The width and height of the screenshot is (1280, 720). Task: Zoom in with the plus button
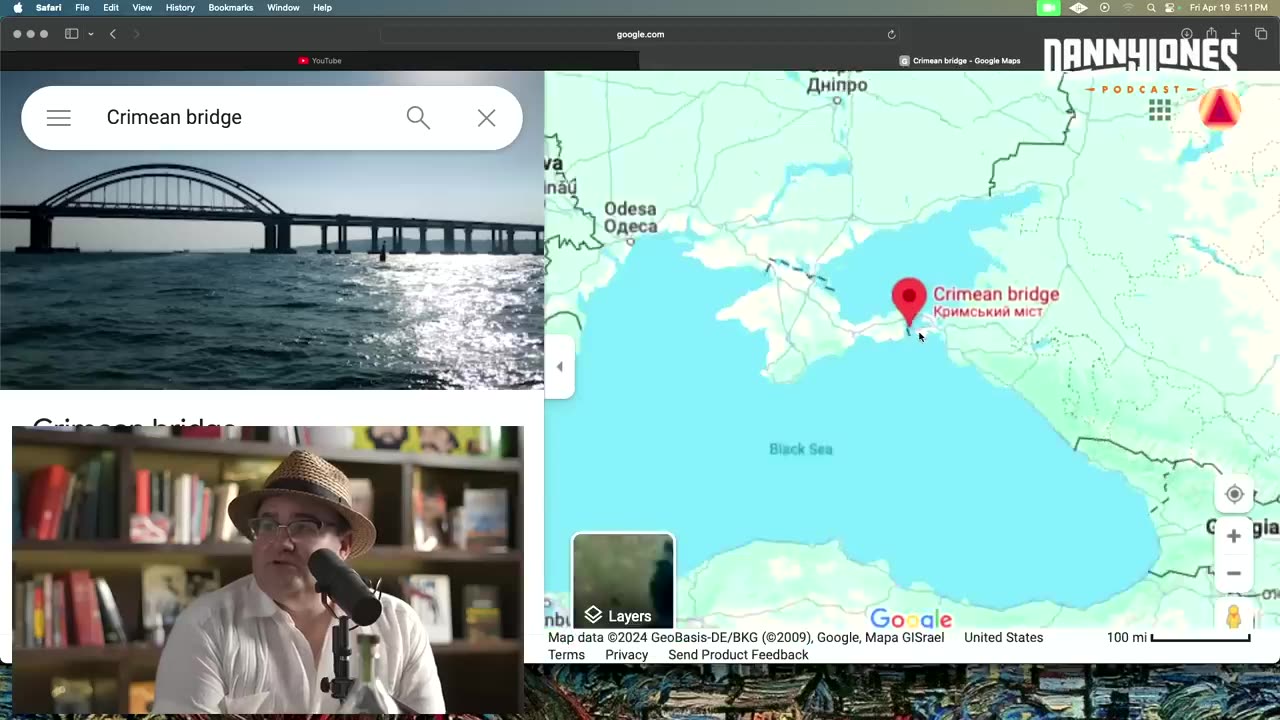point(1234,536)
